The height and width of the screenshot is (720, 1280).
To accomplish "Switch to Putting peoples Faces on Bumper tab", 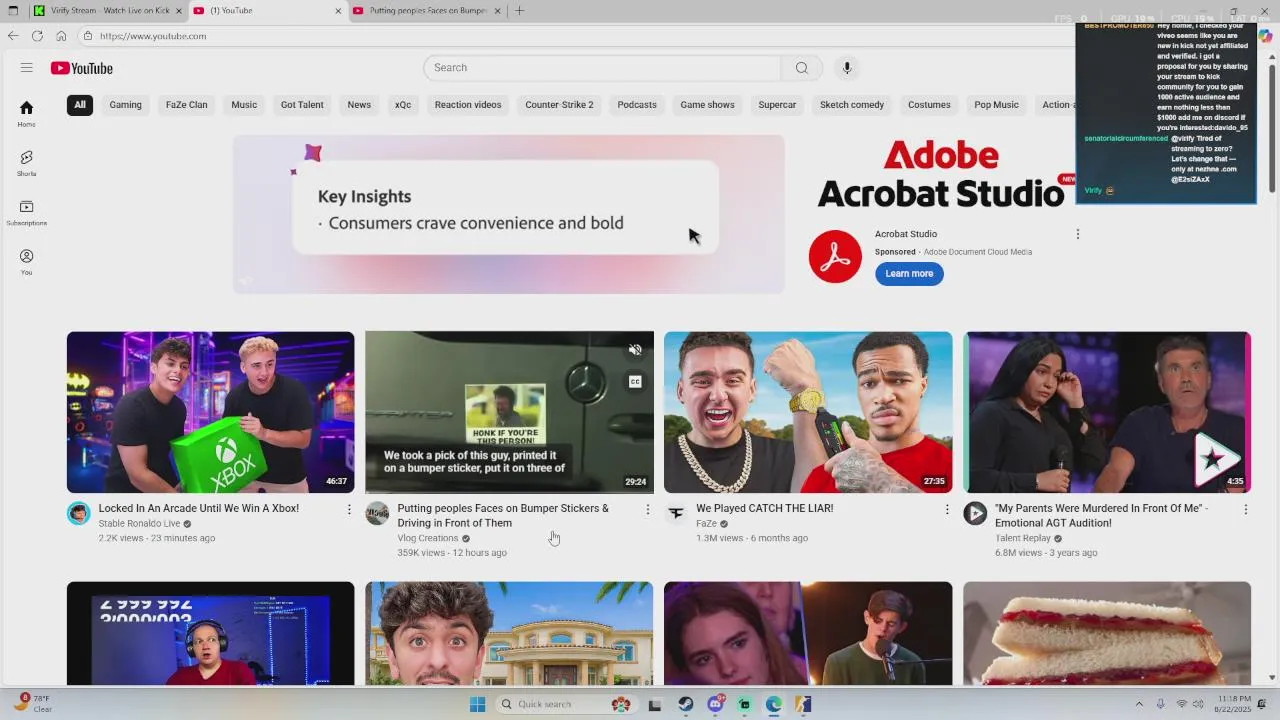I will click(427, 11).
